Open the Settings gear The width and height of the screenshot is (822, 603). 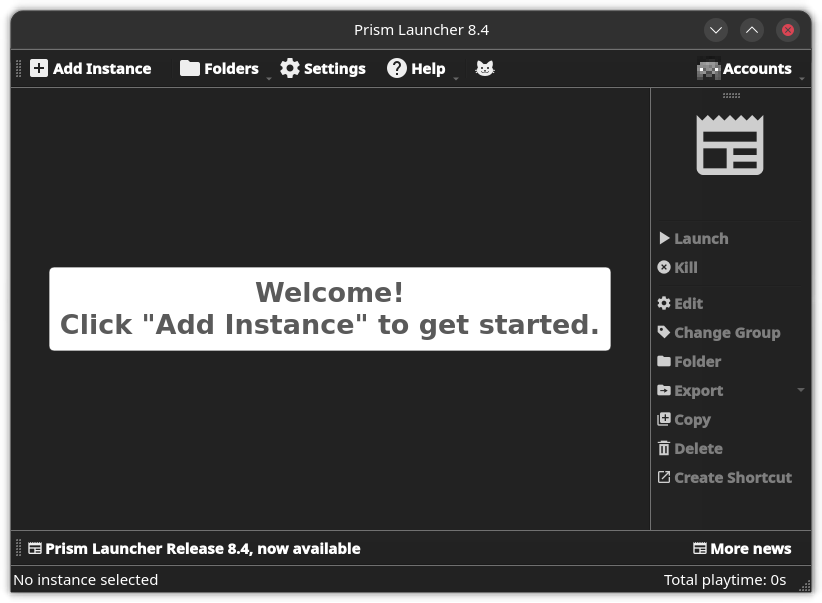289,68
